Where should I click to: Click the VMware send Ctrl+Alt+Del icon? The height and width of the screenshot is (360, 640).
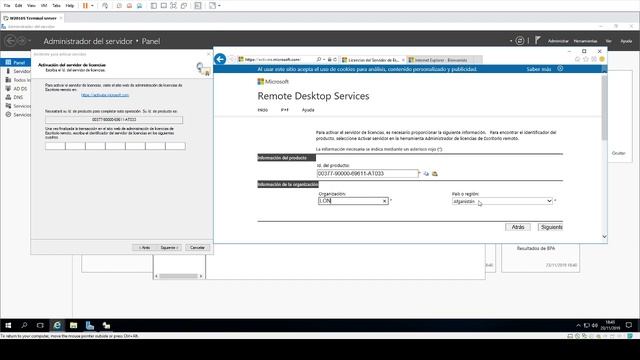[x=105, y=6]
